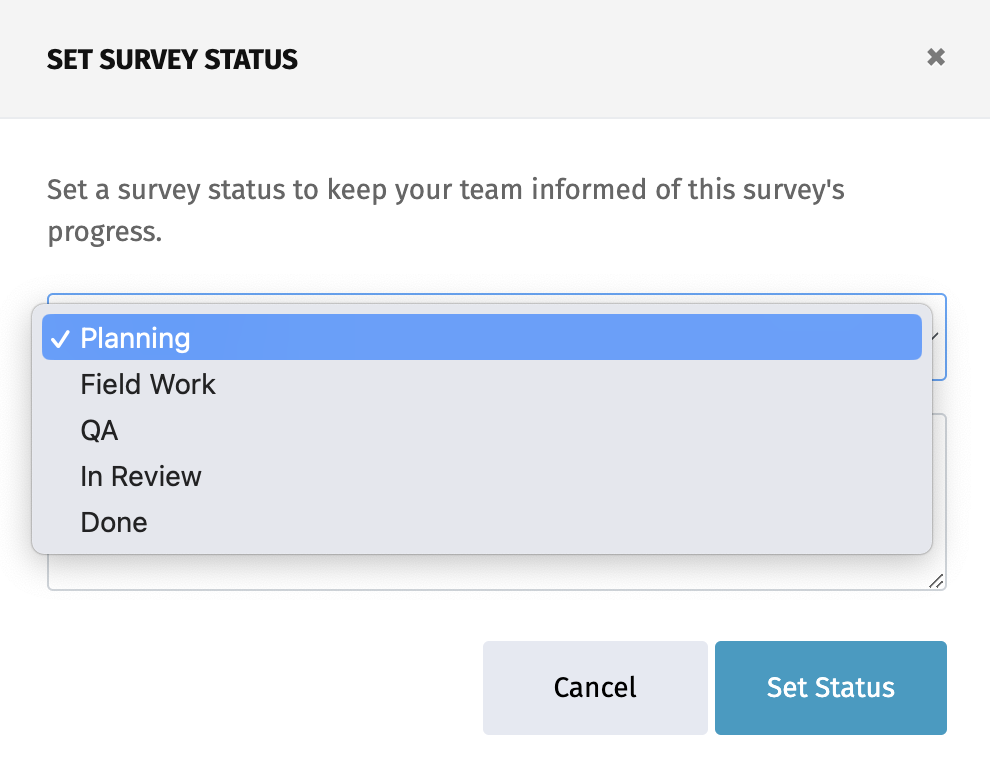990x782 pixels.
Task: Choose Field Work from the status list
Action: click(x=148, y=384)
